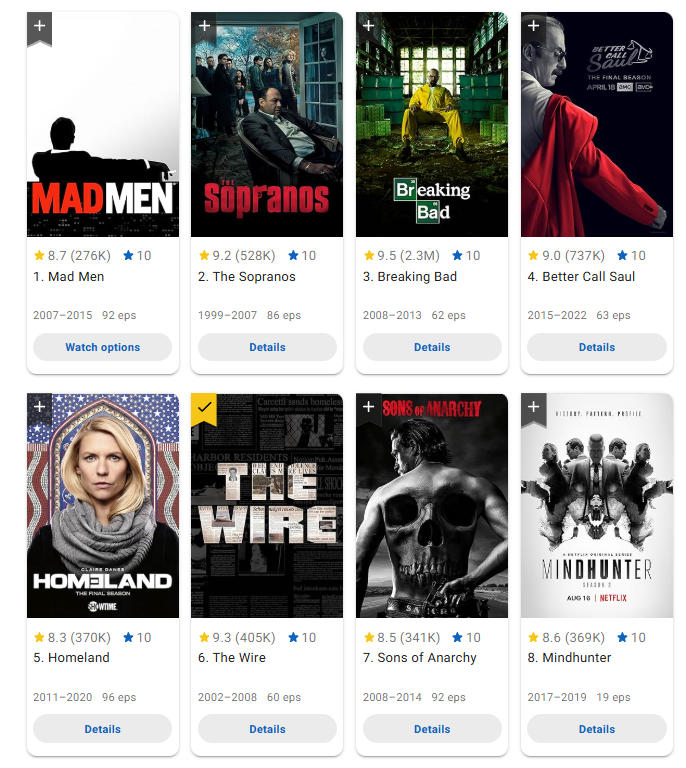
Task: Add Better Call Saul to watchlist via plus ribbon
Action: coord(534,28)
